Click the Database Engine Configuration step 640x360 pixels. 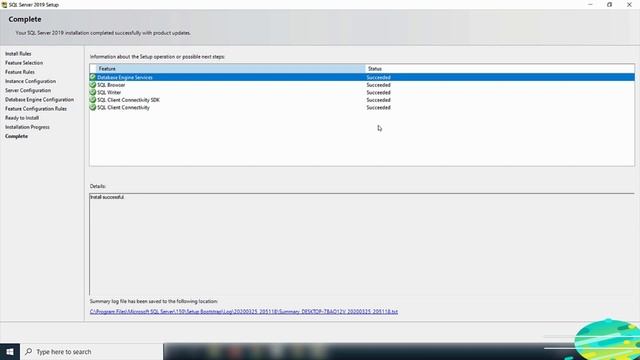[x=39, y=100]
